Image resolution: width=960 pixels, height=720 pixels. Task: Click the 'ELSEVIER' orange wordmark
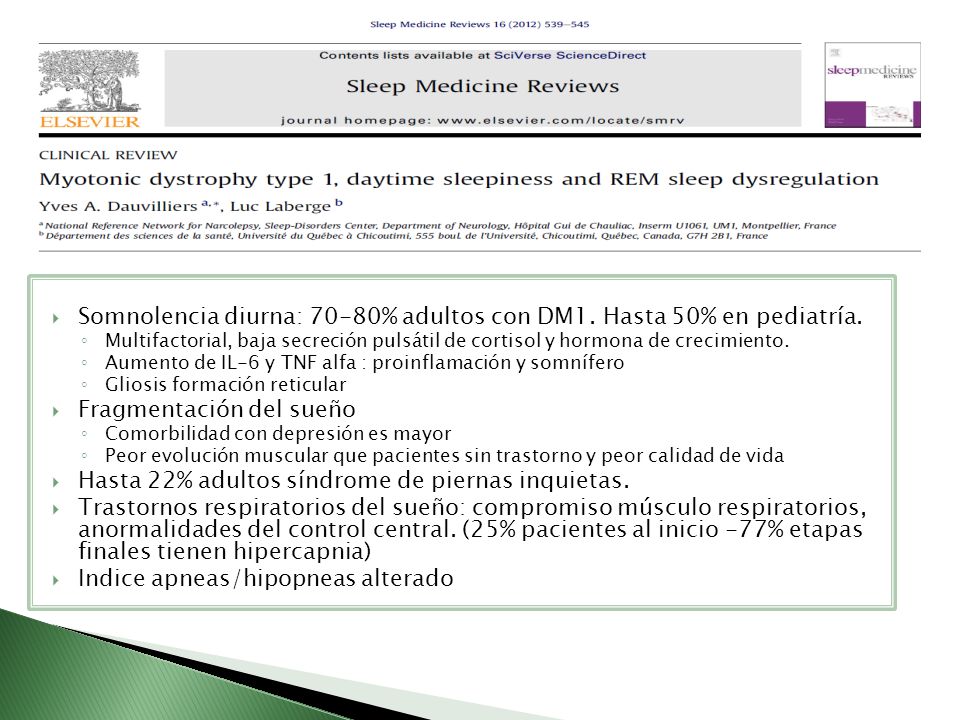[x=90, y=122]
